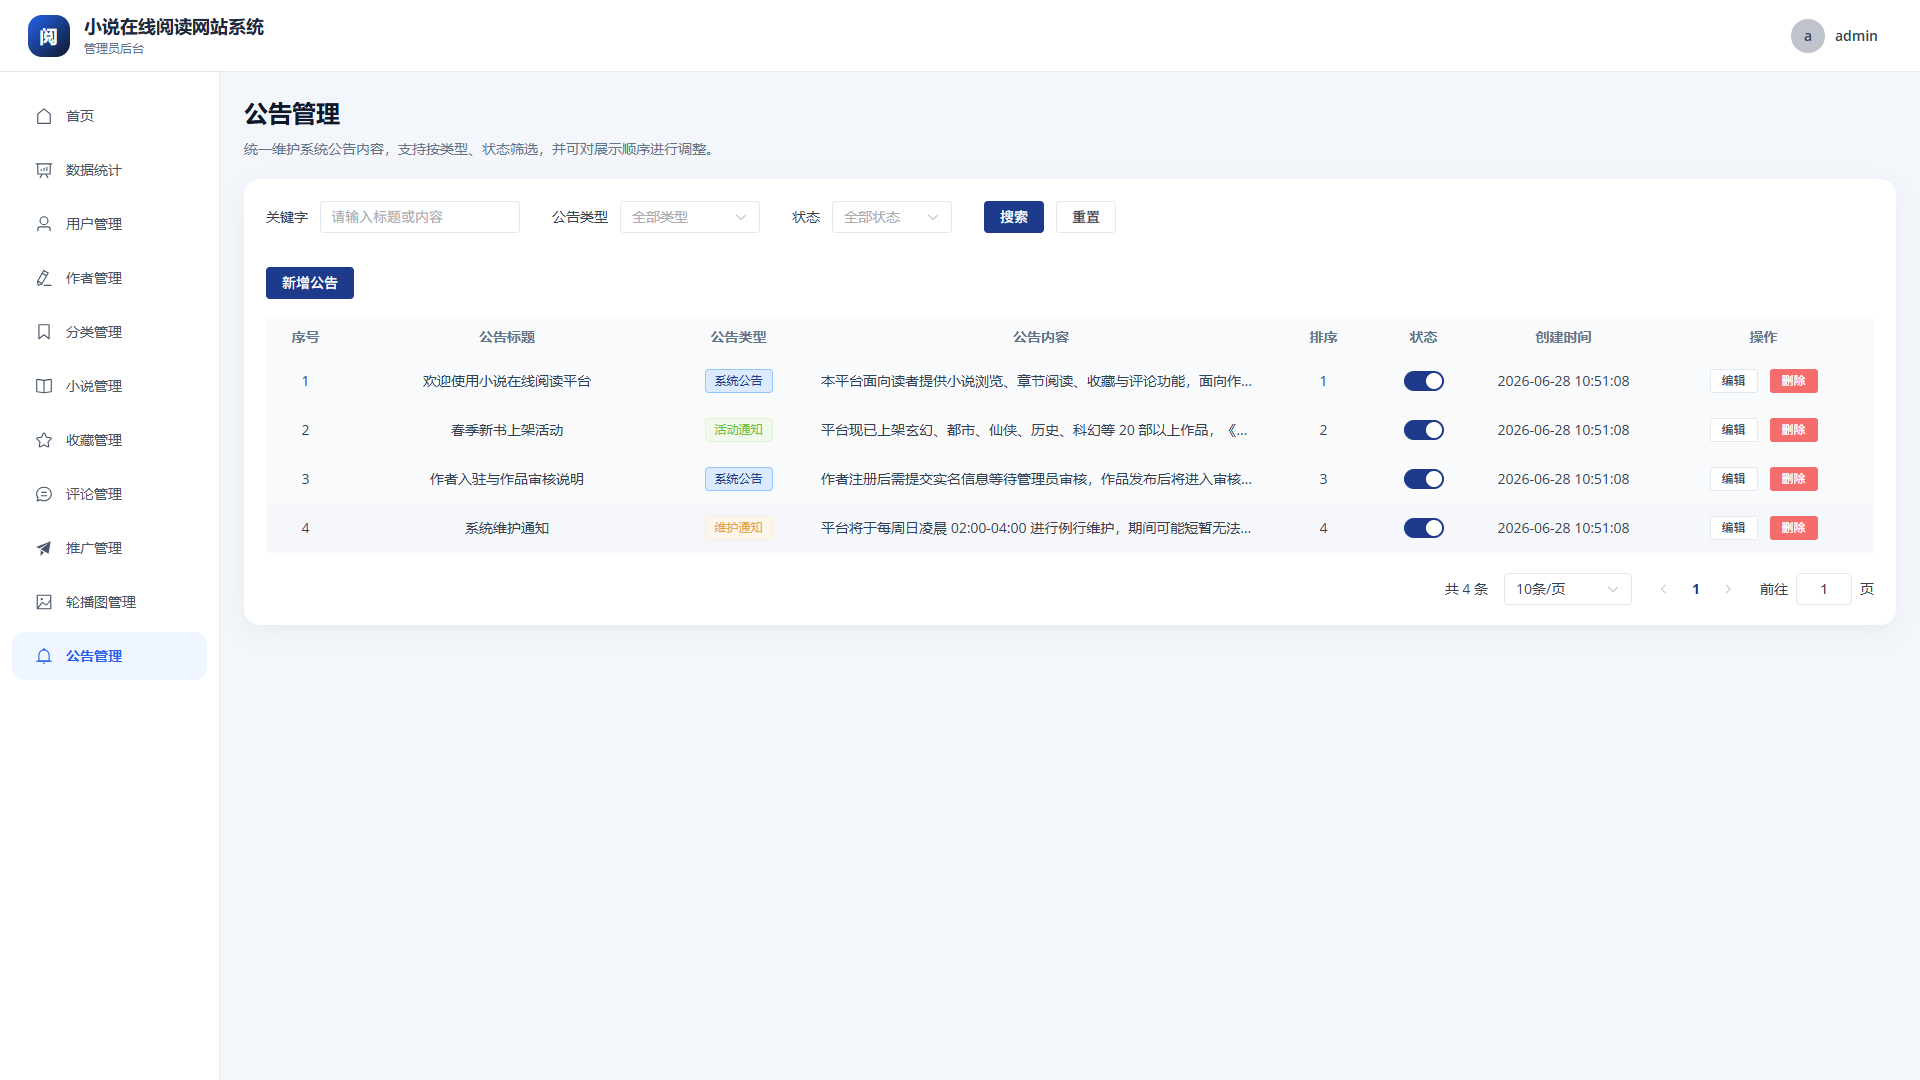1920x1080 pixels.
Task: Click the star icon beside 收藏管理
Action: pos(44,440)
